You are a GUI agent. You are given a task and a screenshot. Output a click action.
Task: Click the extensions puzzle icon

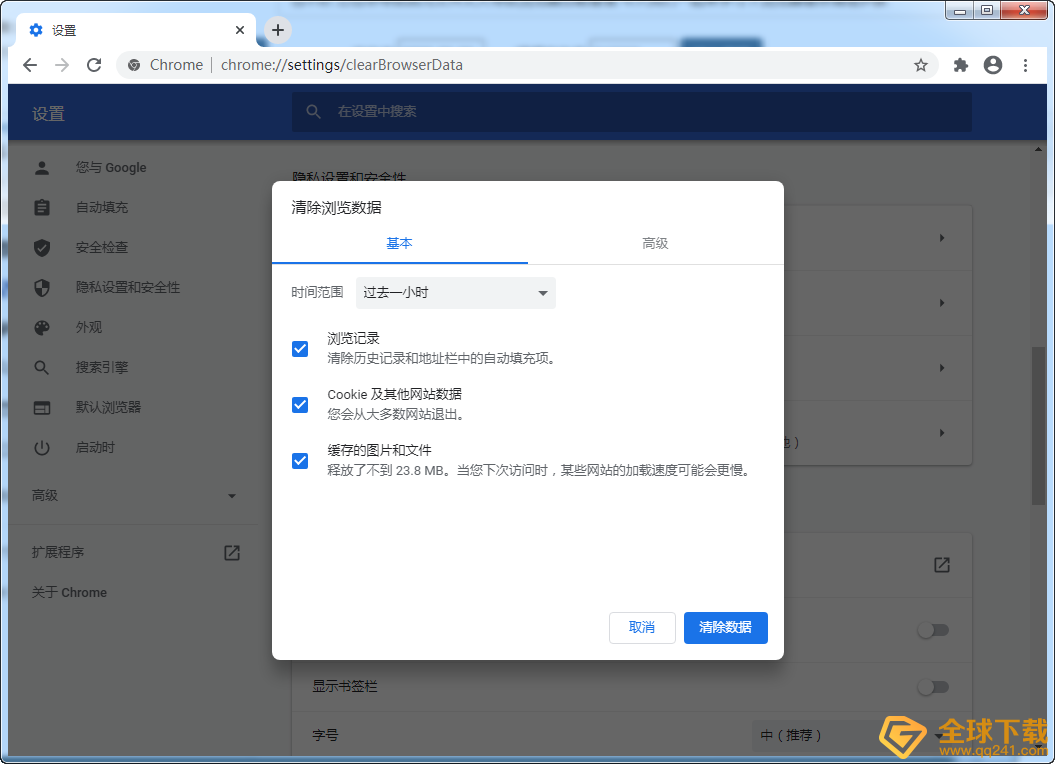coord(959,64)
